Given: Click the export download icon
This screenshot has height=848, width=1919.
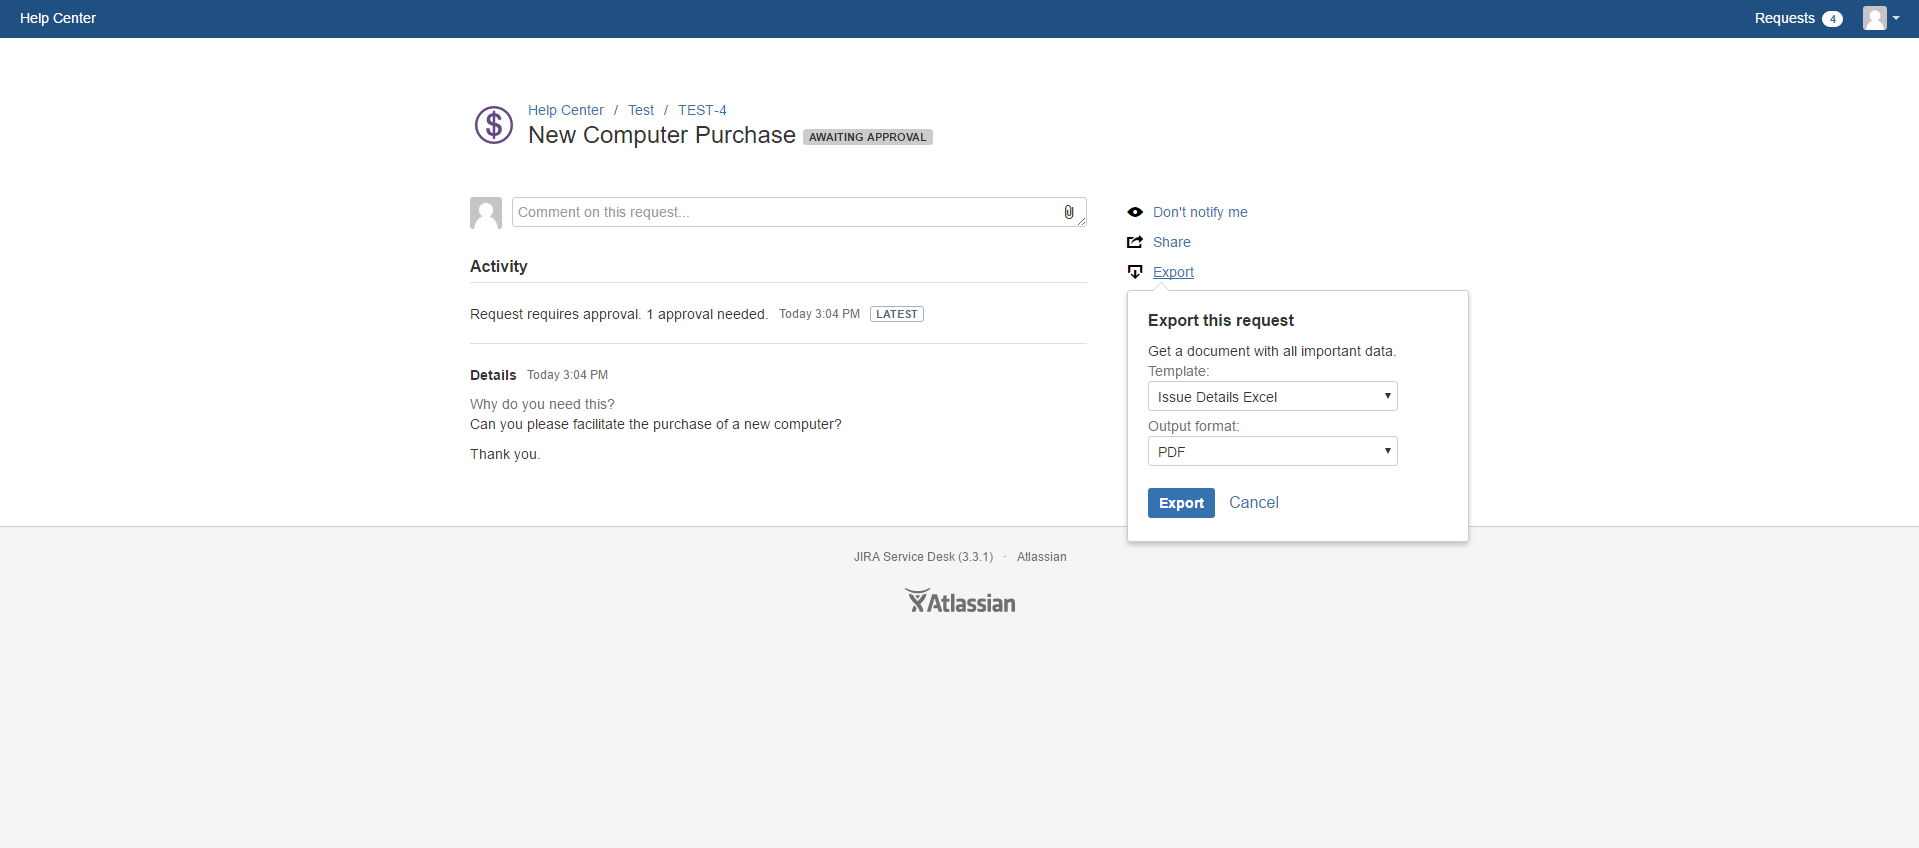Looking at the screenshot, I should 1135,272.
